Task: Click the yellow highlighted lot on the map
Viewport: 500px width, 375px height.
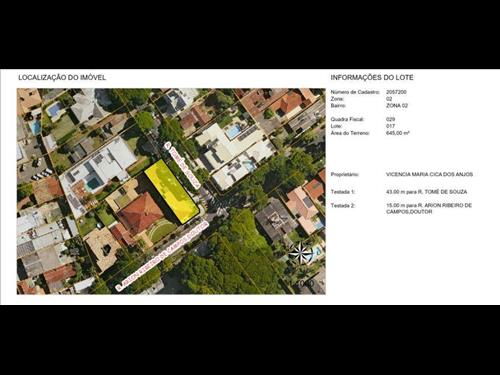Action: coord(172,191)
